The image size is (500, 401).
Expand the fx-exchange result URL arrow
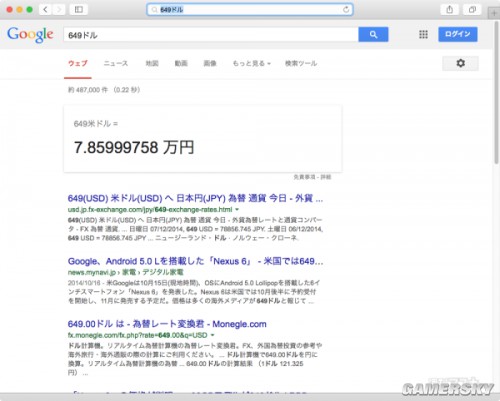(x=237, y=210)
